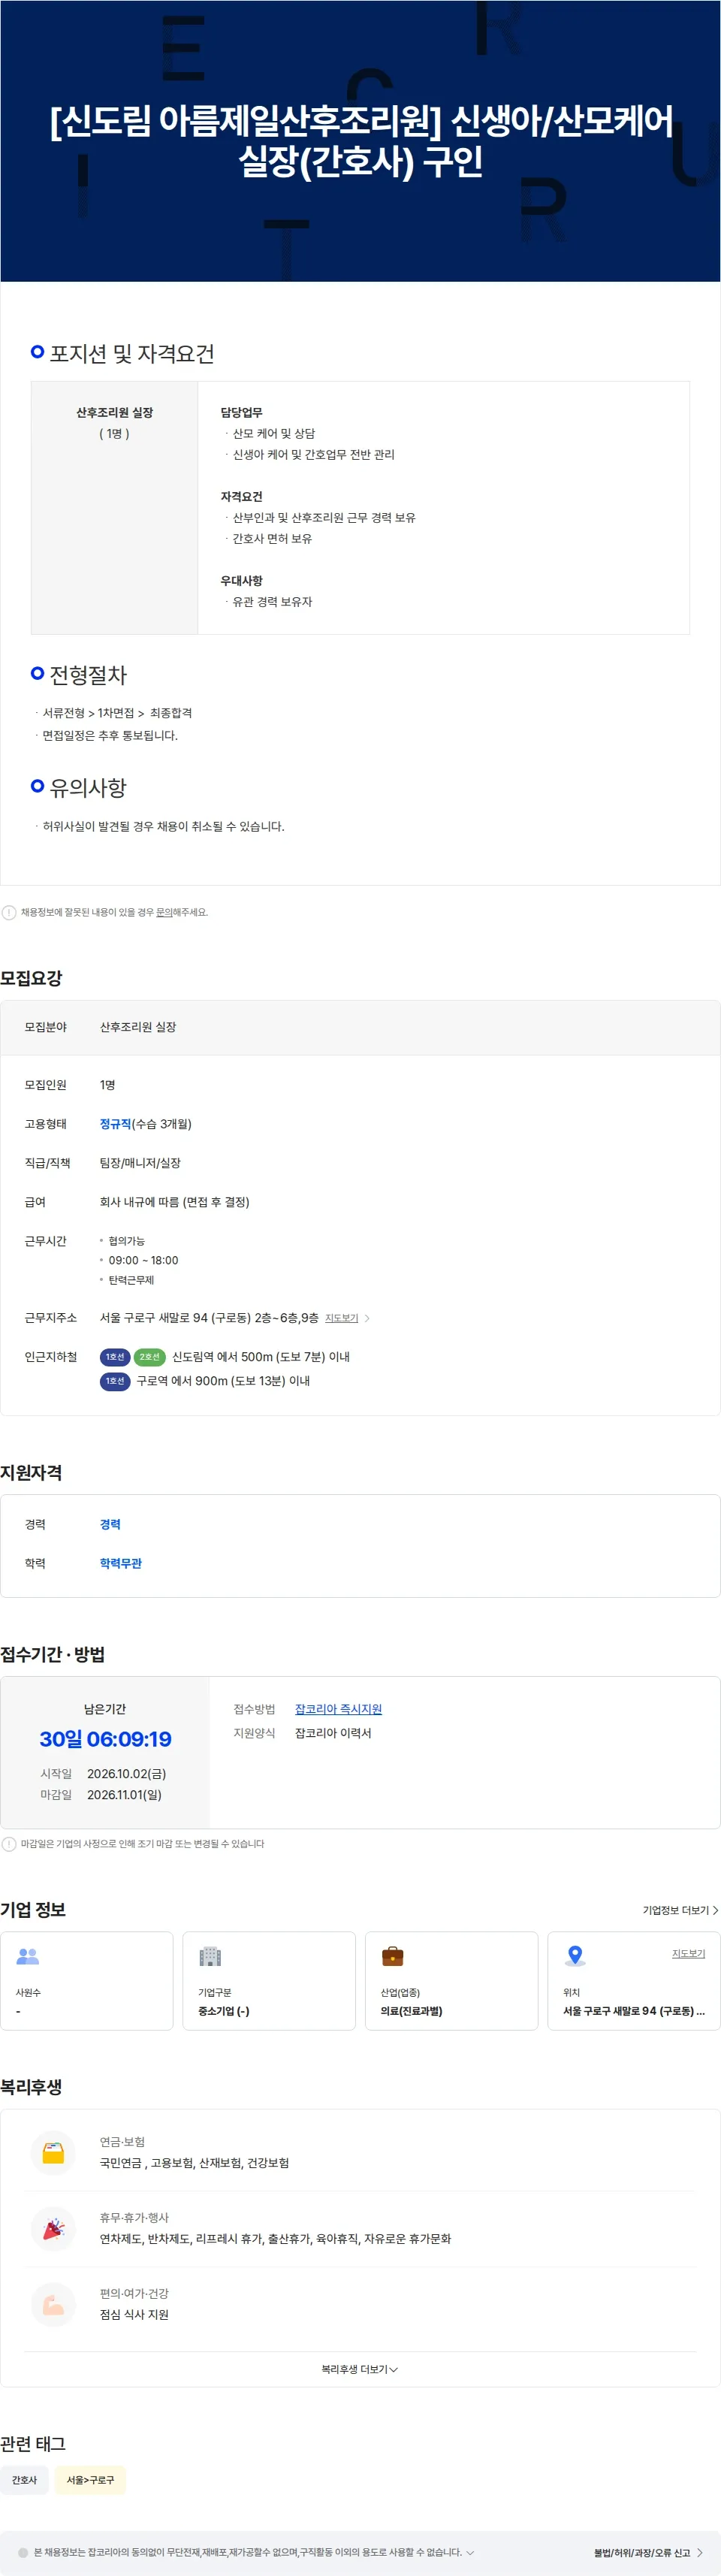Screen dimensions: 721x2576
Task: Click the 경력 qualification link
Action: coord(110,1524)
